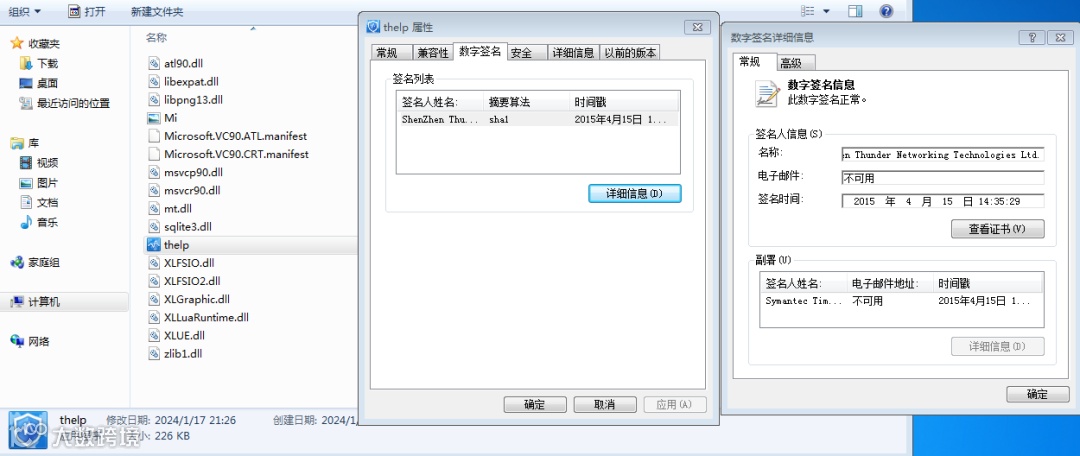Select 网络 in navigation pane
1080x456 pixels.
point(31,341)
